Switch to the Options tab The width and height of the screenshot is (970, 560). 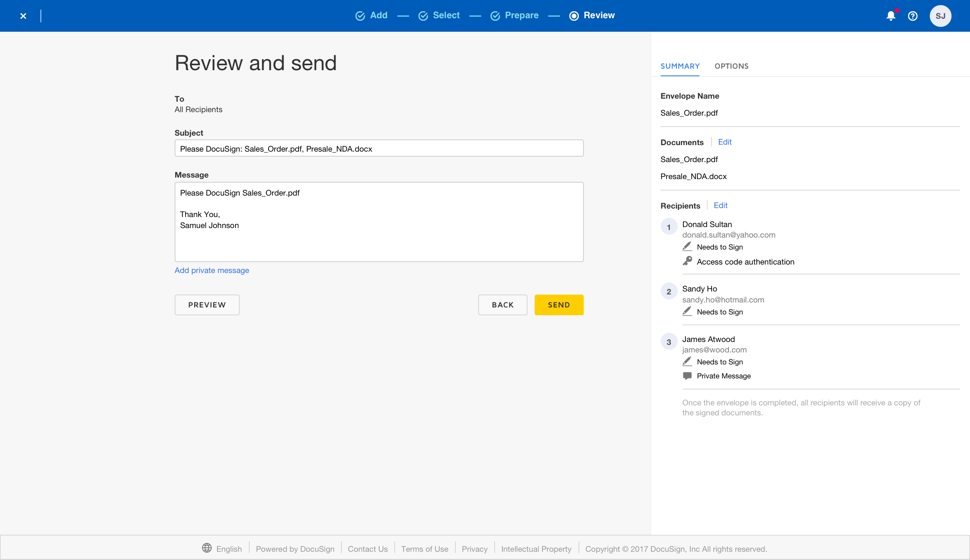731,66
